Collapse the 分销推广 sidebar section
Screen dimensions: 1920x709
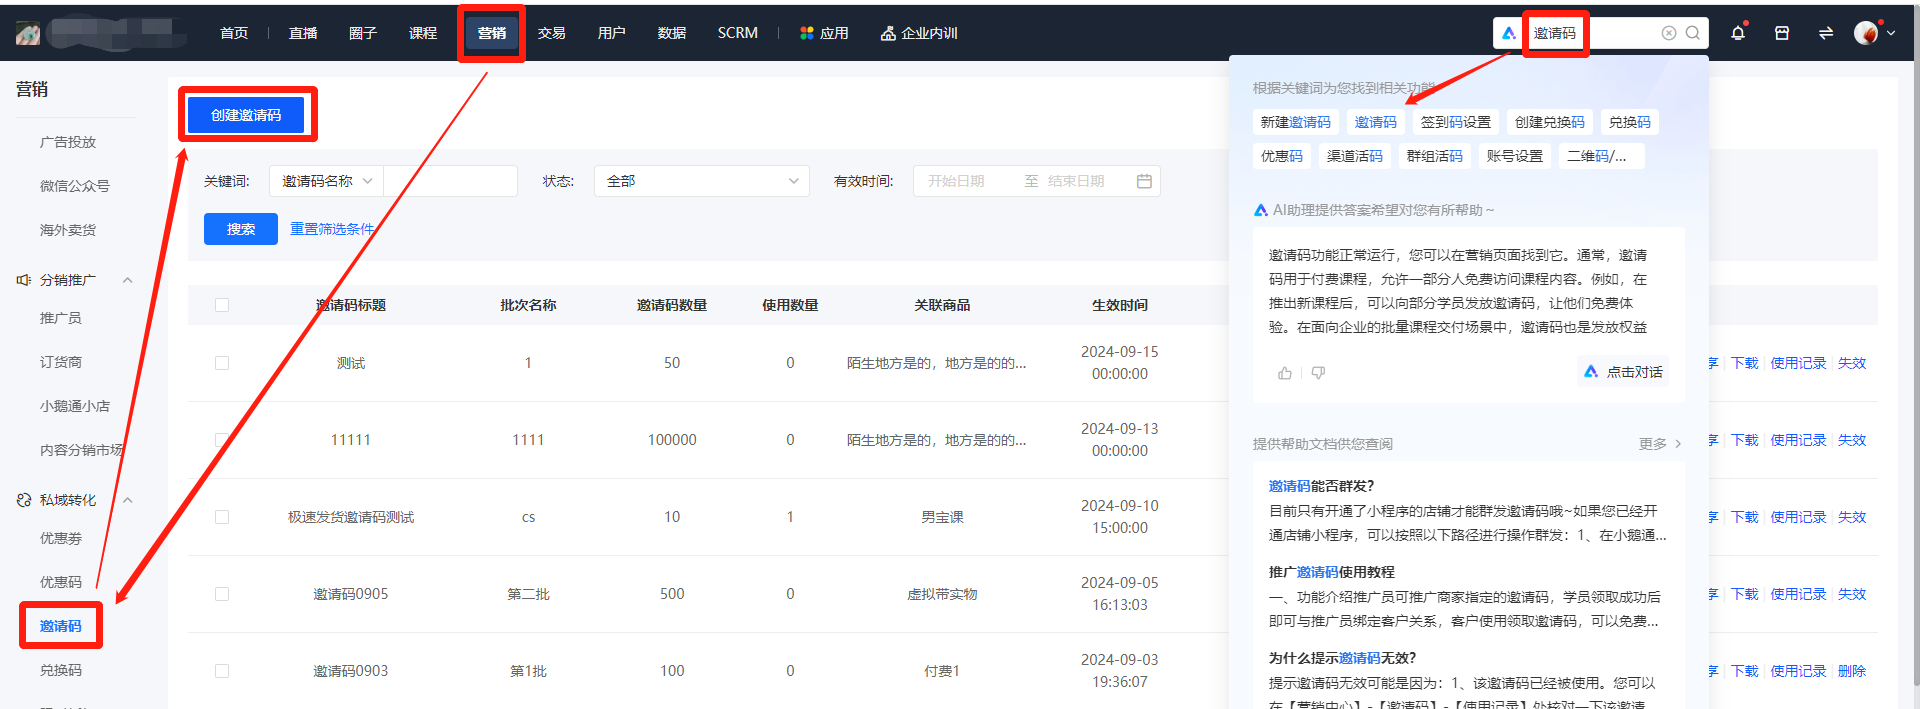tap(128, 280)
